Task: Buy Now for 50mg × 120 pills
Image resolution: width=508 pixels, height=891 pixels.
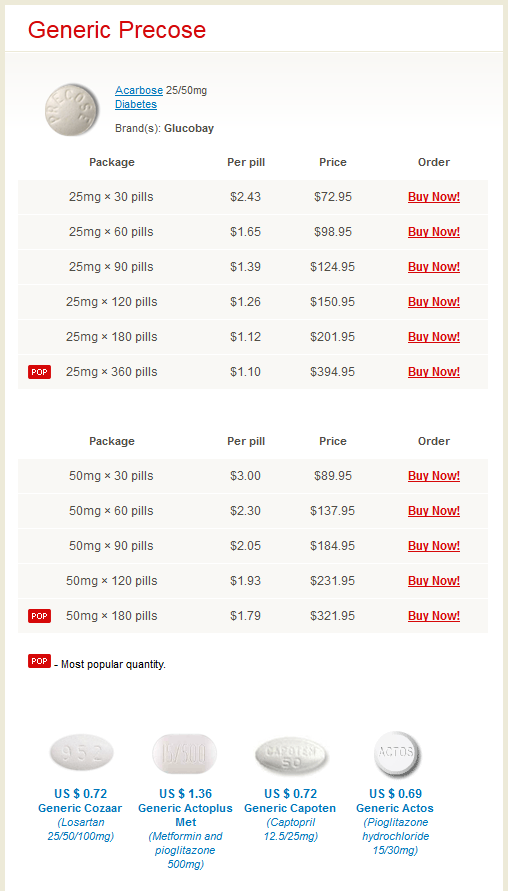Action: click(434, 581)
